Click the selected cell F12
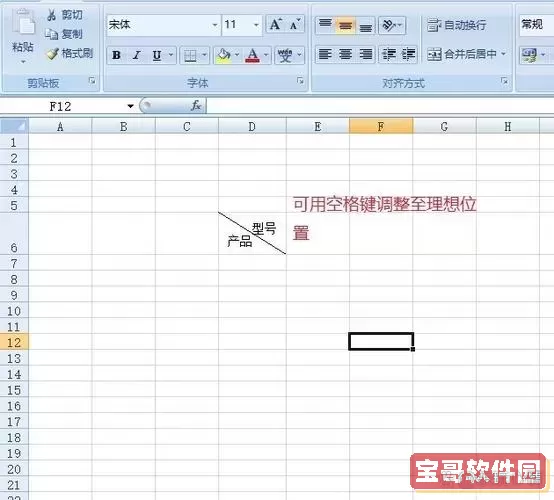The image size is (554, 500). [x=381, y=342]
